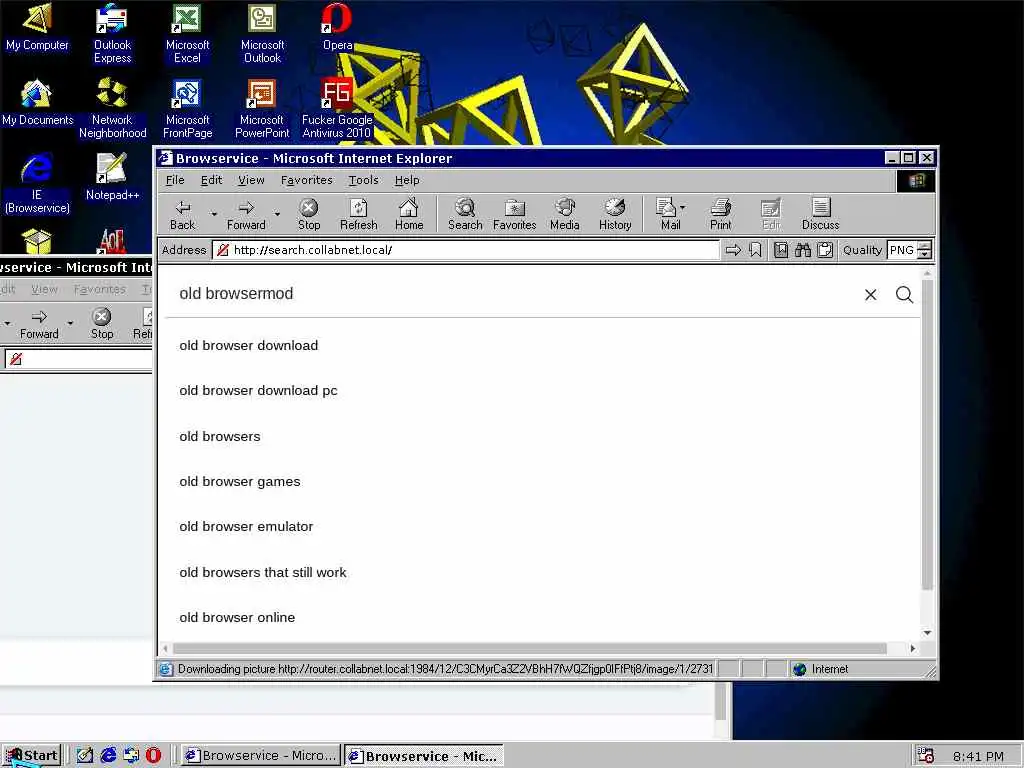
Task: Click magnifier search icon in page
Action: click(x=904, y=295)
